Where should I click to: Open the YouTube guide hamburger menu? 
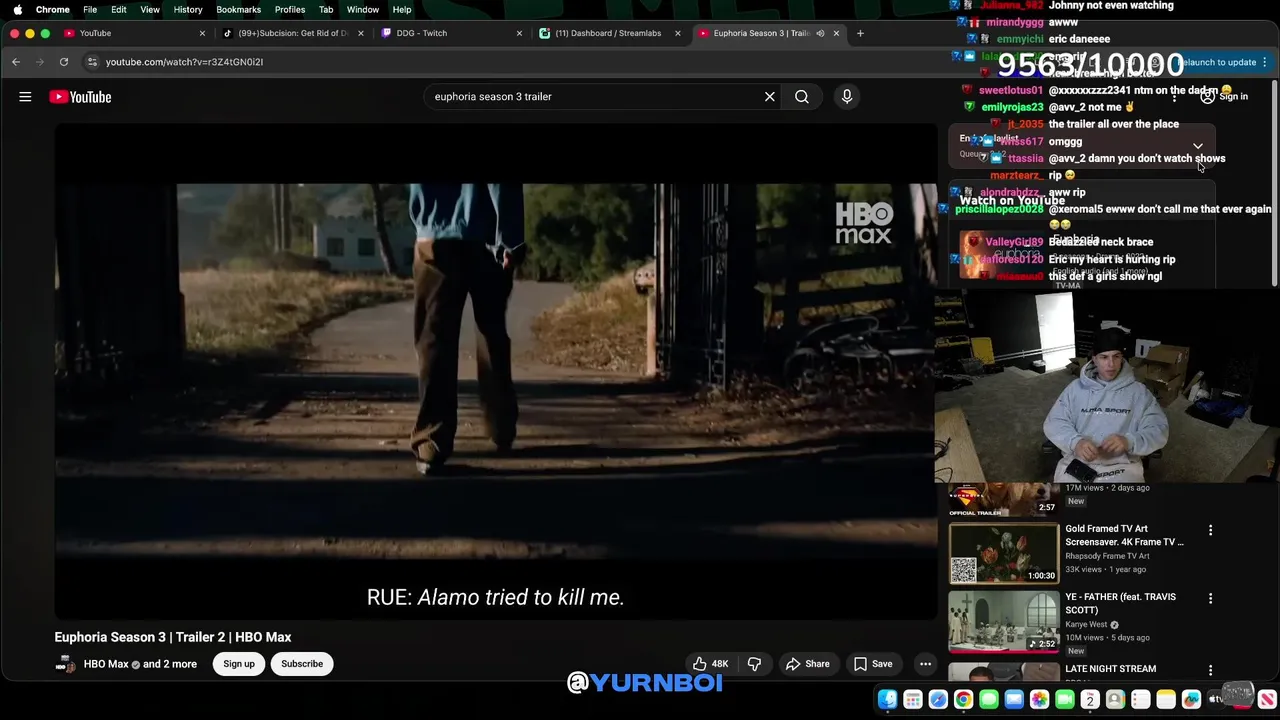coord(25,97)
